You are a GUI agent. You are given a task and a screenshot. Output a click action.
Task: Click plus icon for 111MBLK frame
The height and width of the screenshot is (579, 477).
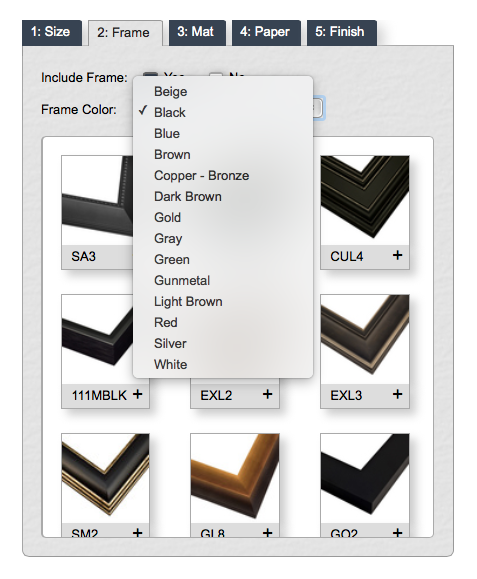[137, 394]
